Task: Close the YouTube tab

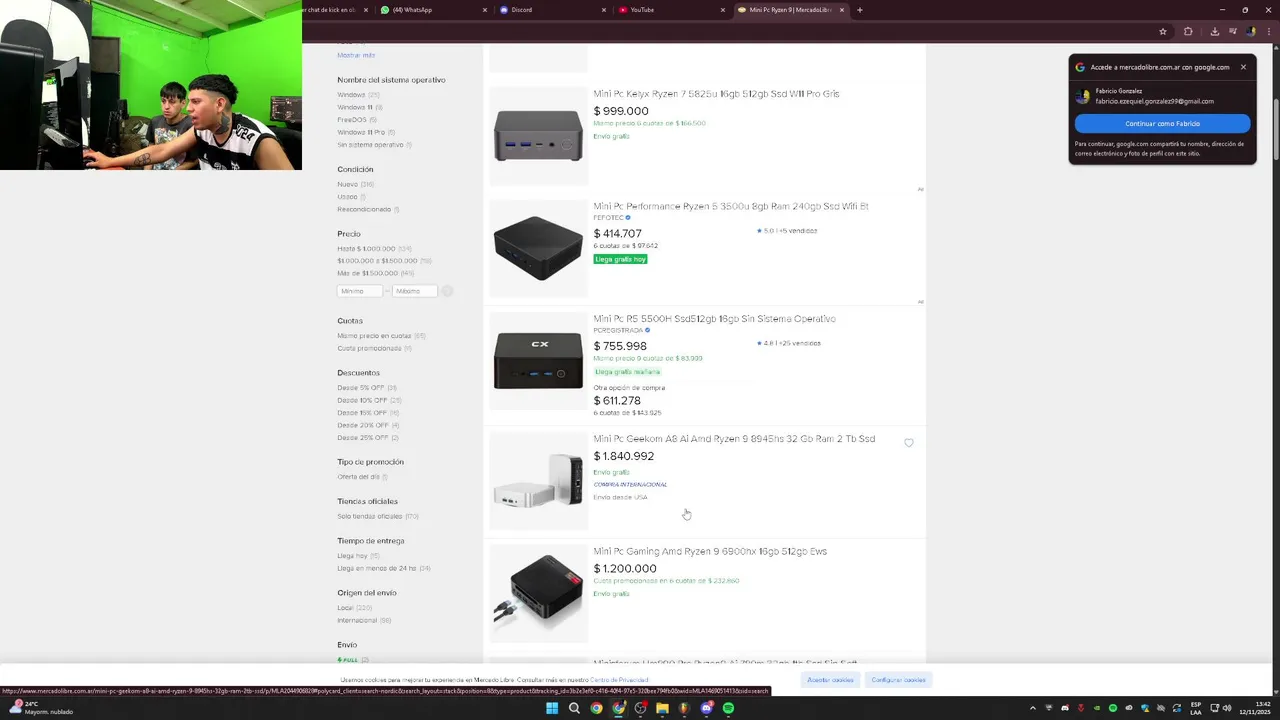Action: (x=723, y=10)
